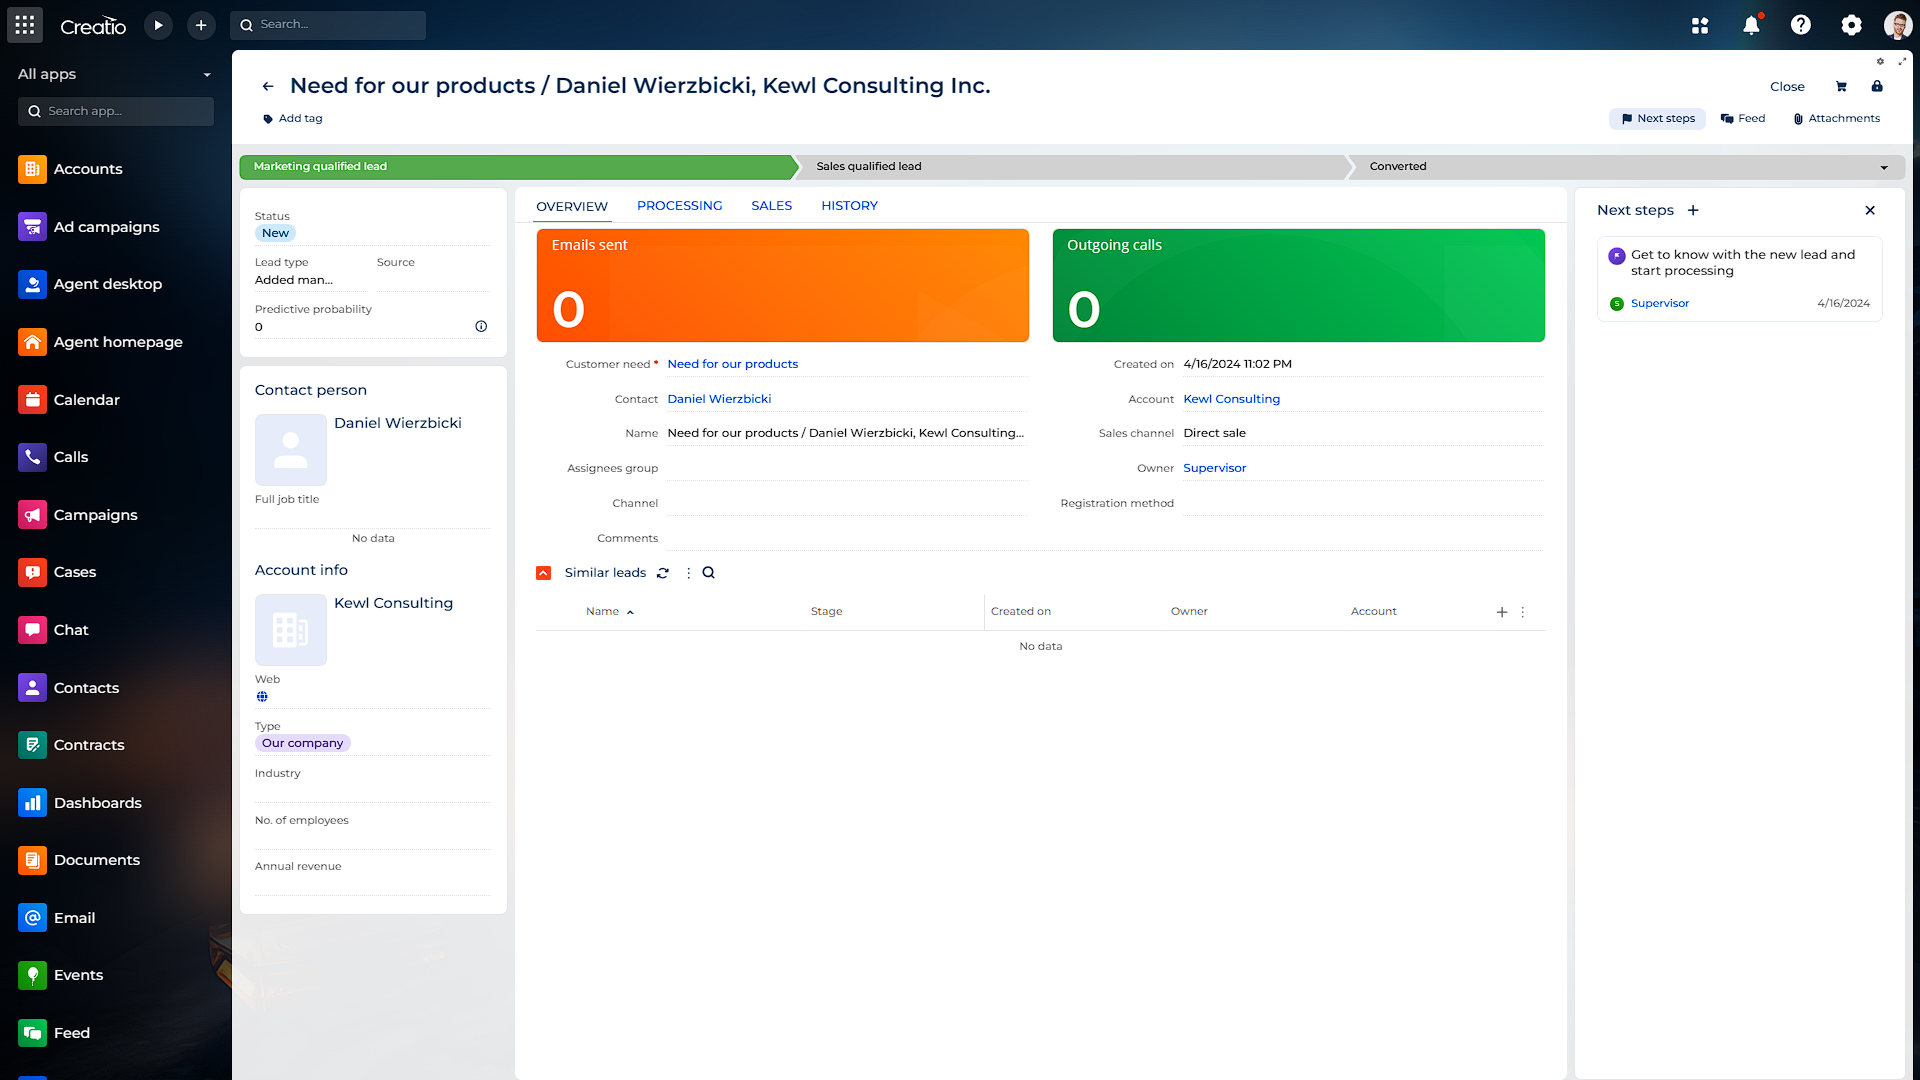
Task: Move to Sales qualified lead stage
Action: click(x=1072, y=167)
